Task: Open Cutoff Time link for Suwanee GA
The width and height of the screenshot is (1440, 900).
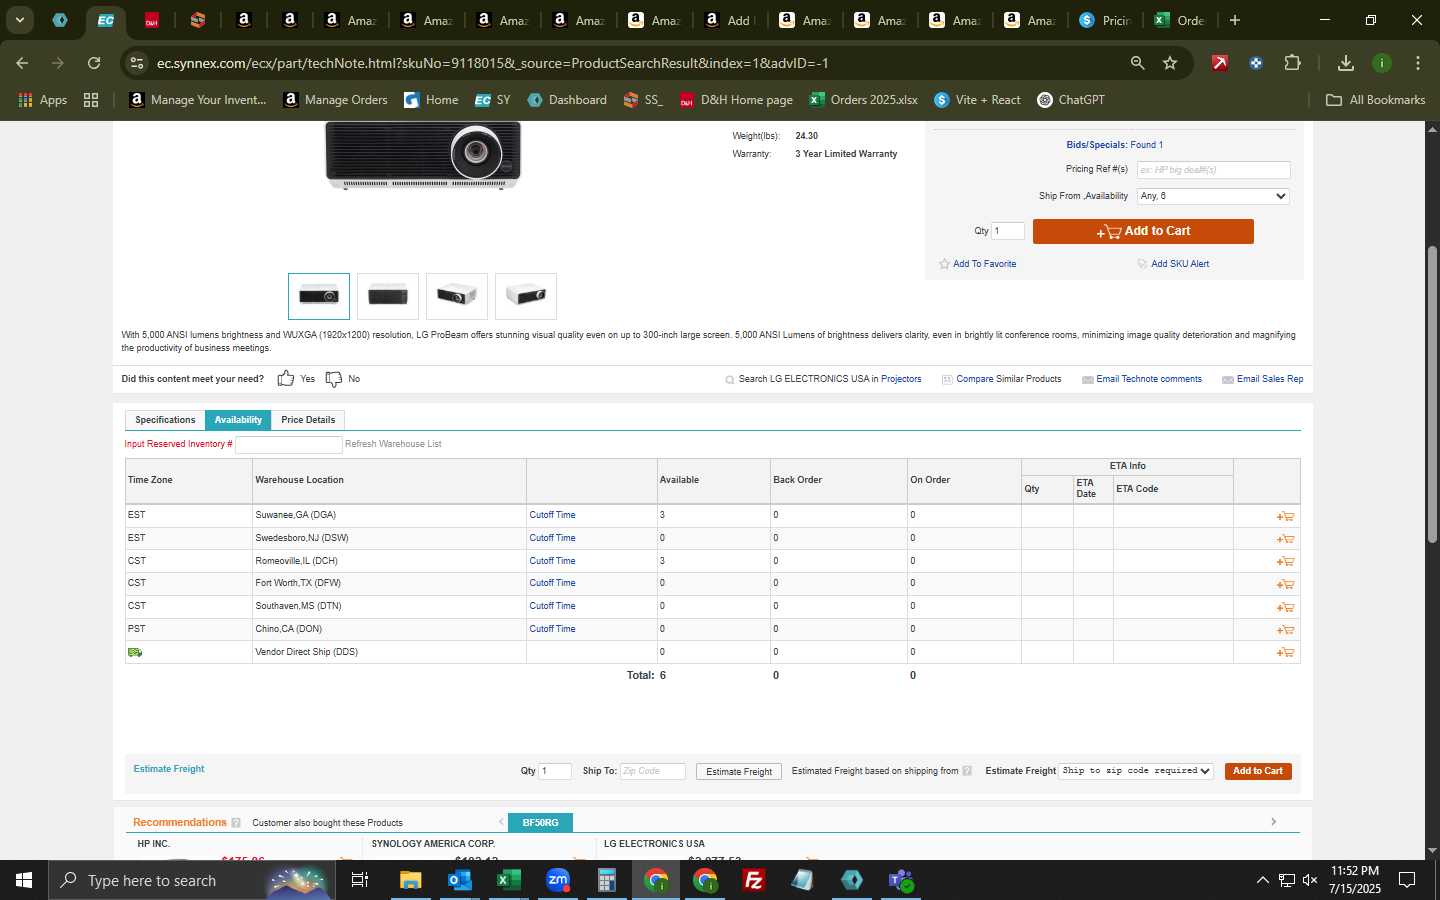Action: [x=552, y=515]
